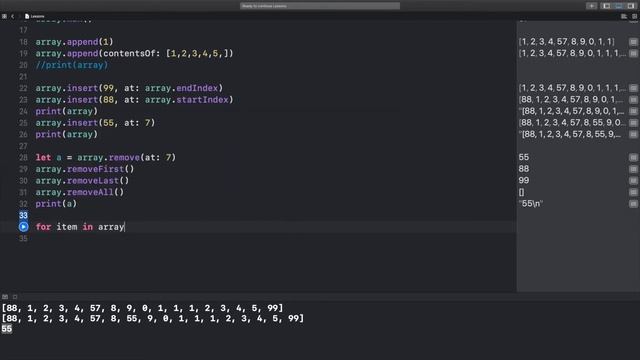The image size is (640, 360).
Task: Show quick look for result 88
Action: 633,169
